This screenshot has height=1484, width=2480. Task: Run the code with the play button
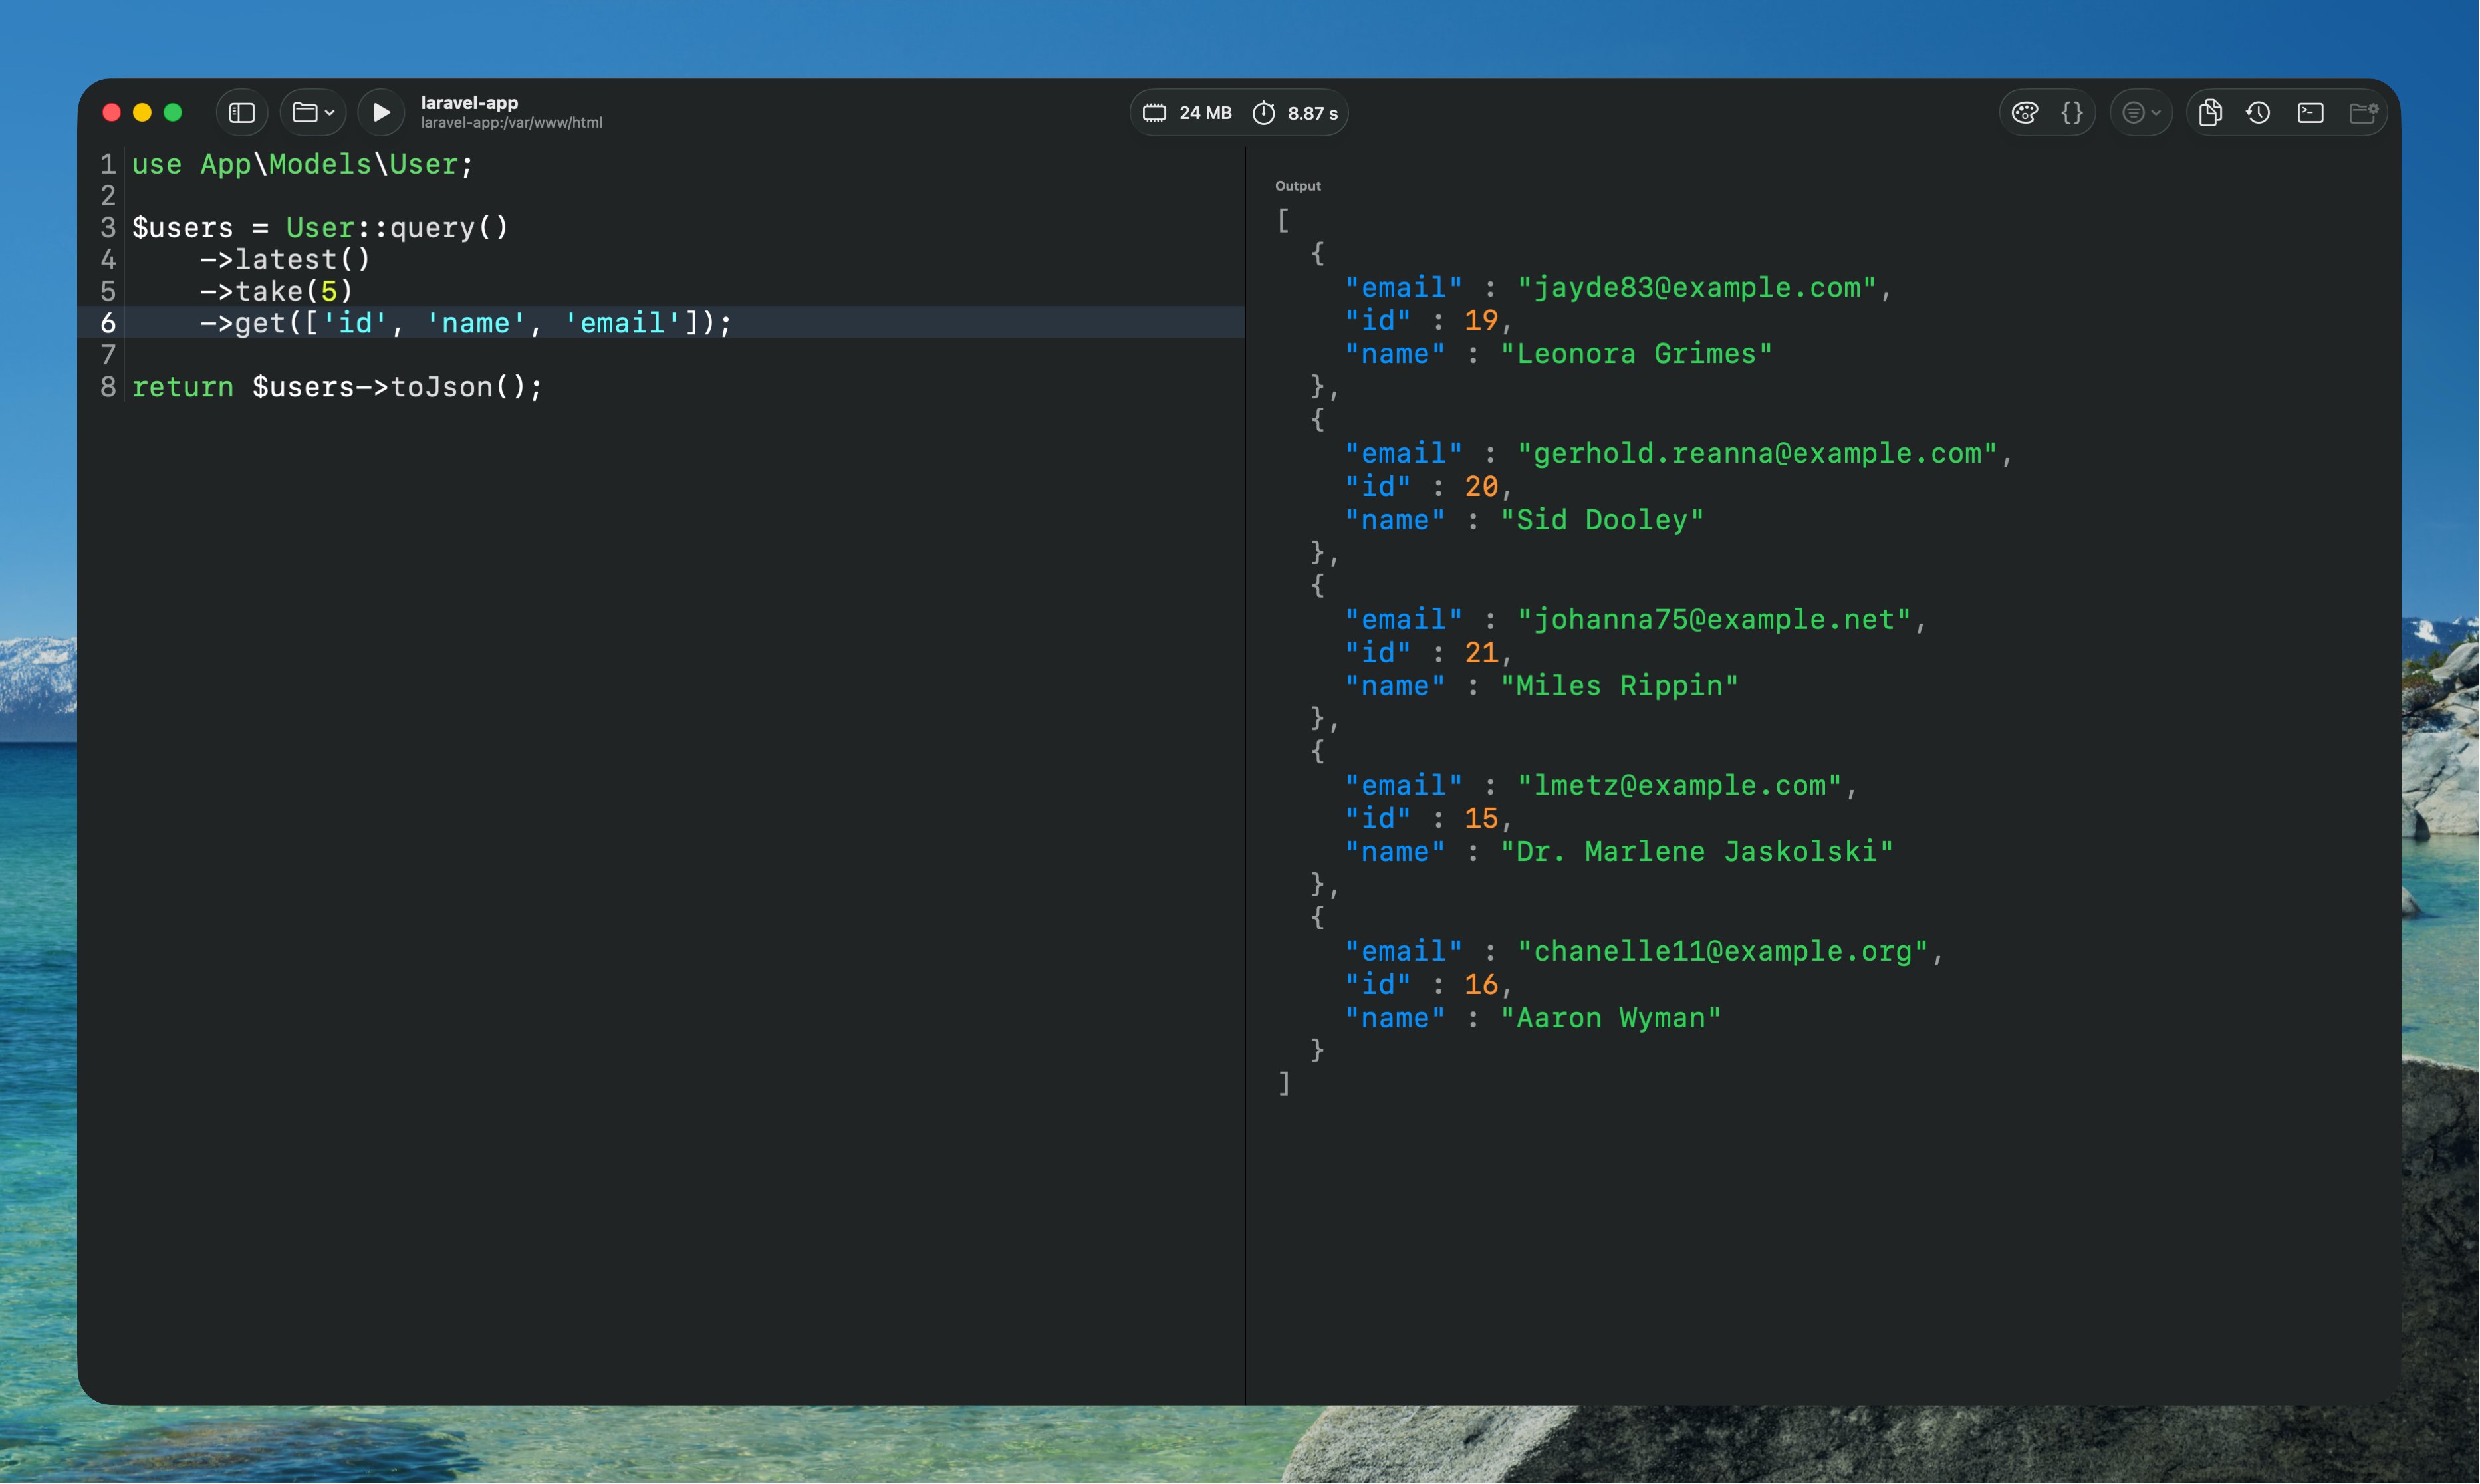click(381, 113)
